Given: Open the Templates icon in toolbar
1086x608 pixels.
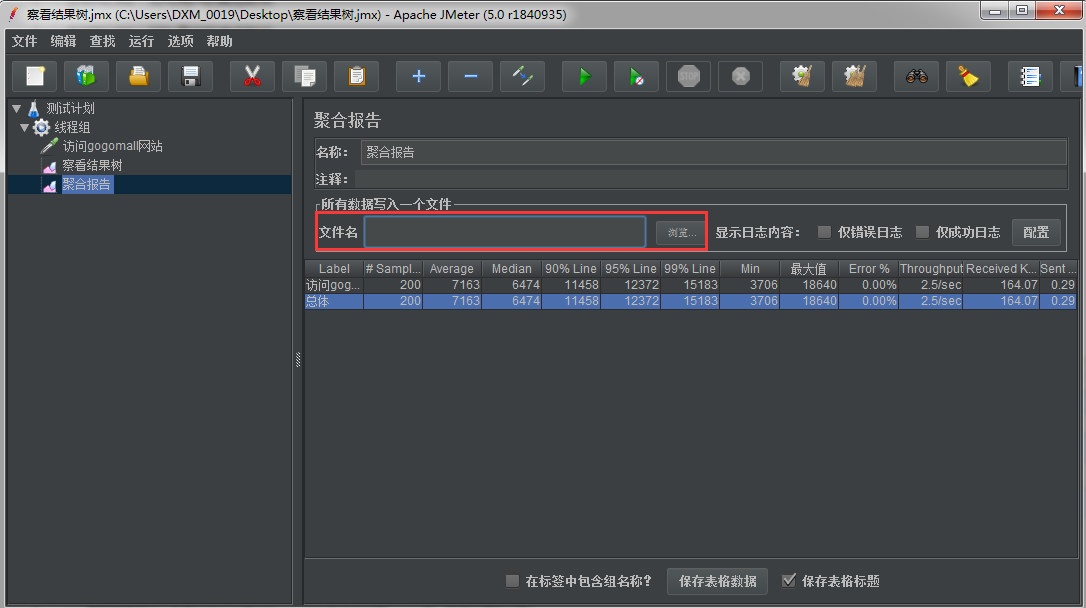Looking at the screenshot, I should click(x=86, y=76).
